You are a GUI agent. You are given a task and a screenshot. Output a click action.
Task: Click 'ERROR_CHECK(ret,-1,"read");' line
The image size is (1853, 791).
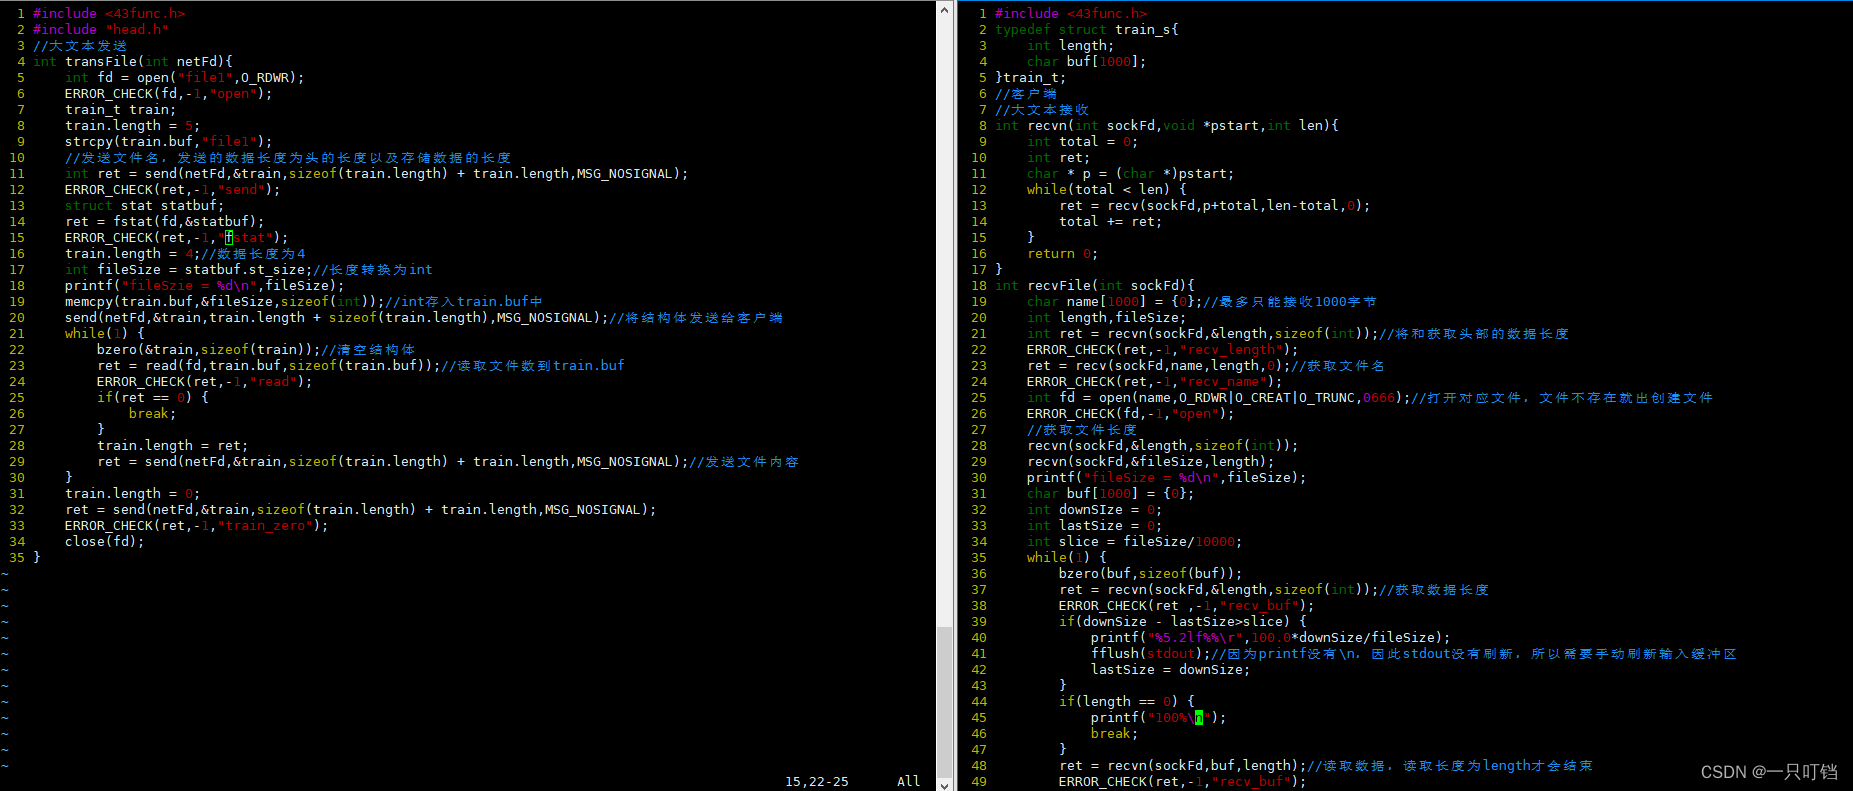coord(205,382)
